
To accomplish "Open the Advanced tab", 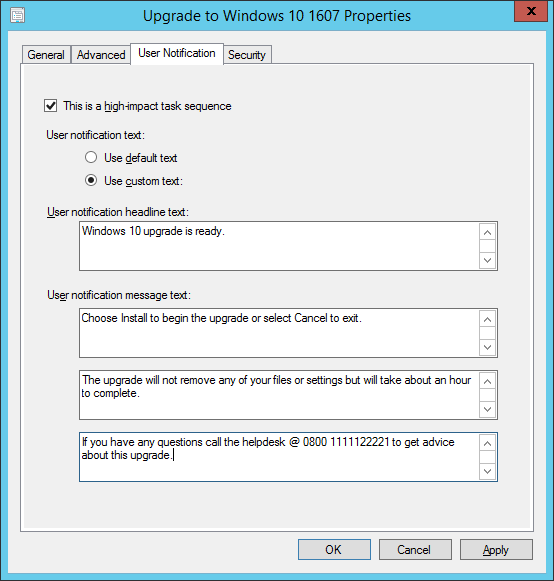I will [x=101, y=55].
